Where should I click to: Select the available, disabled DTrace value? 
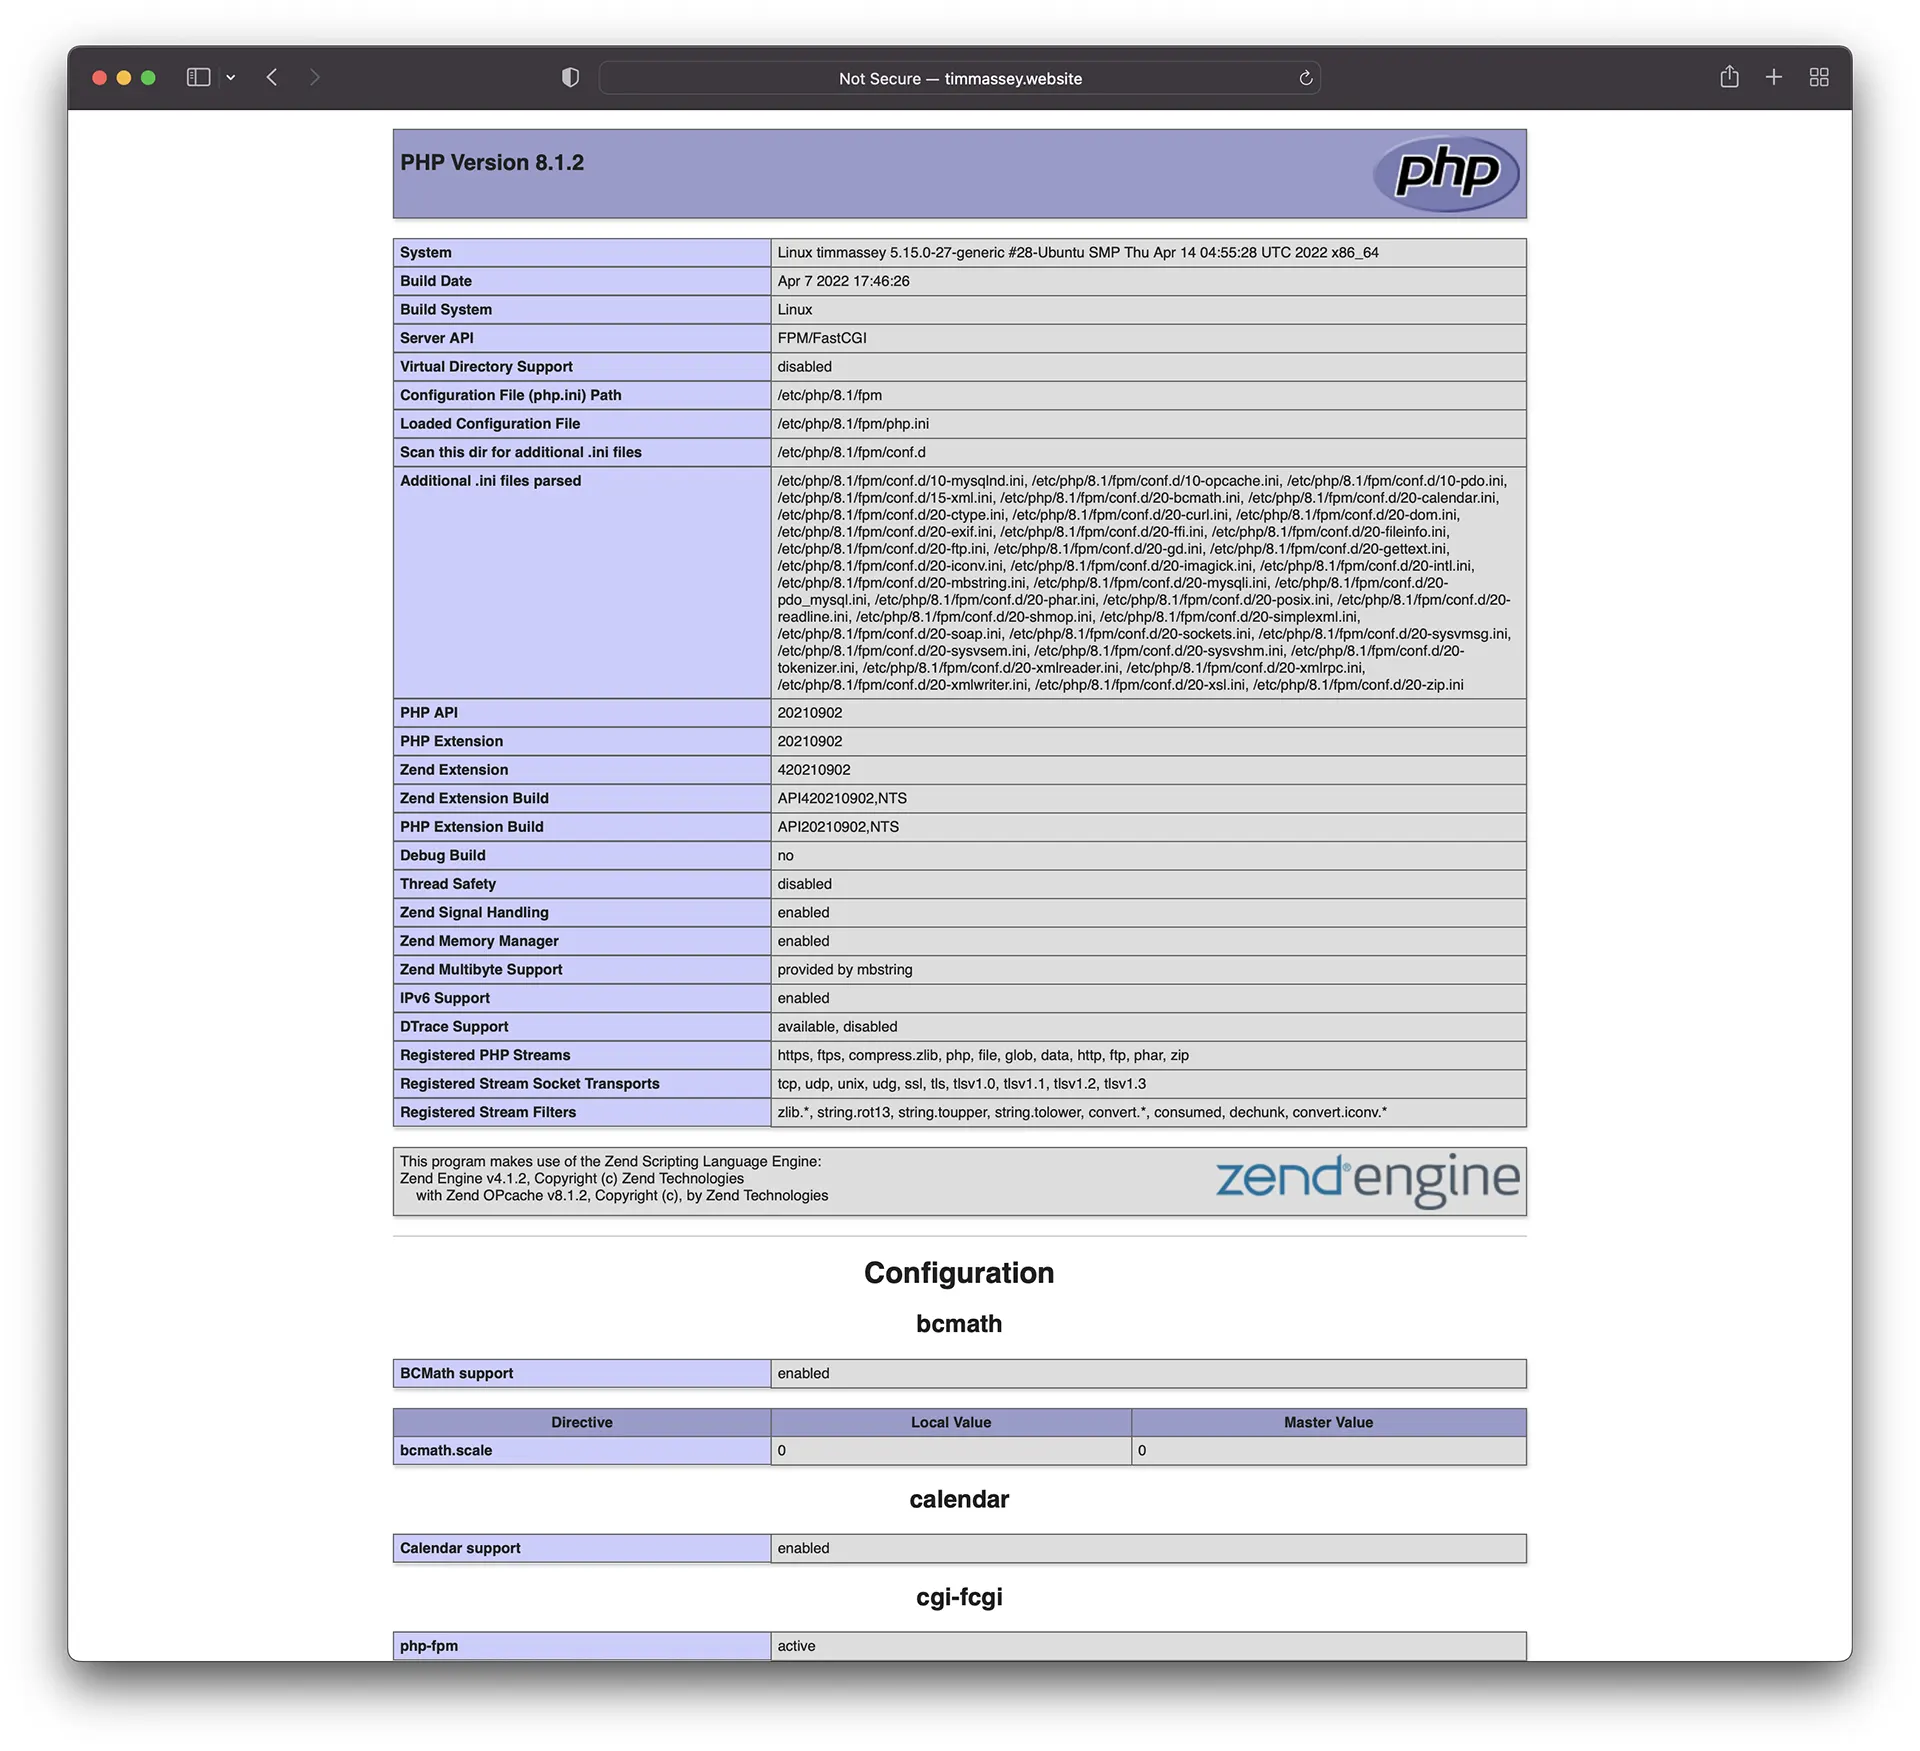click(837, 1027)
